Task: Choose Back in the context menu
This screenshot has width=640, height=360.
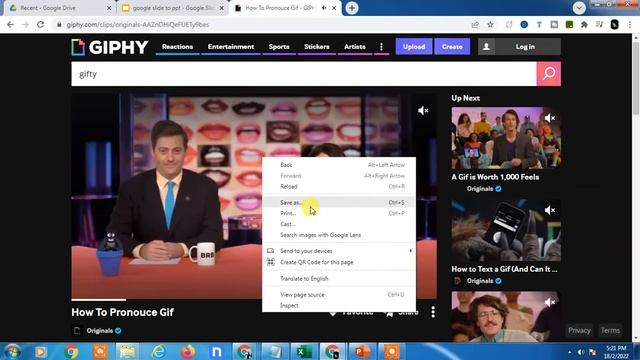Action: 339,165
